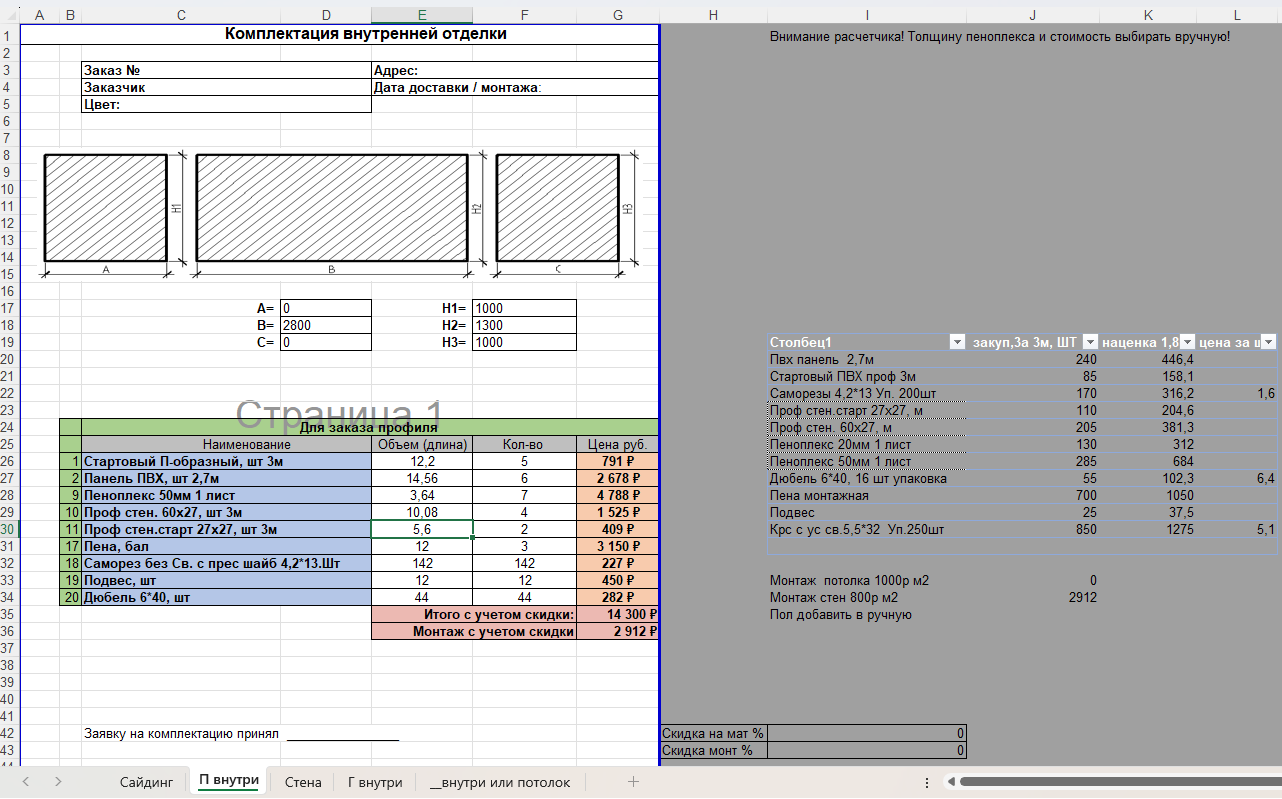Screen dimensions: 1282x799
Task: Click the H2= cell showing 1300
Action: click(525, 325)
